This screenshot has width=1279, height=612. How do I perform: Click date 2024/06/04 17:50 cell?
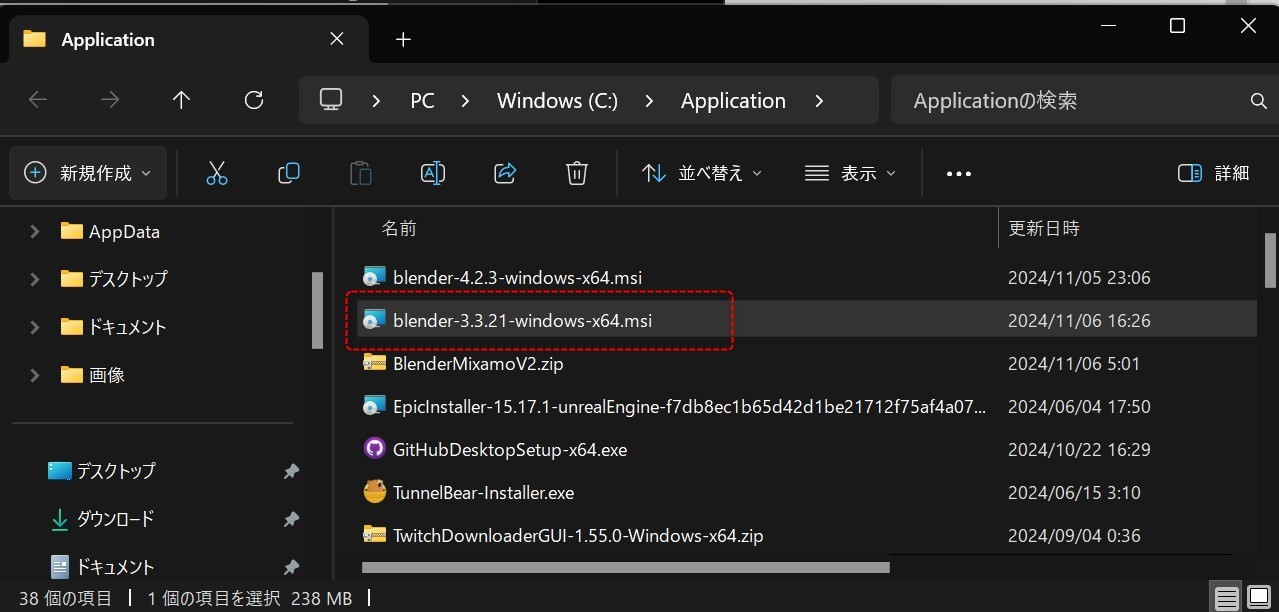[x=1079, y=407]
